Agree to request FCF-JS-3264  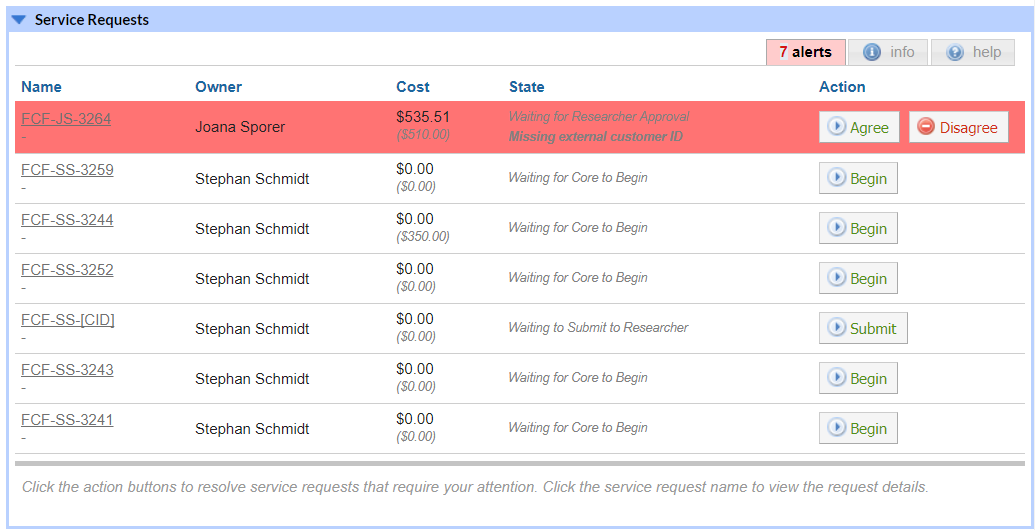coord(859,127)
